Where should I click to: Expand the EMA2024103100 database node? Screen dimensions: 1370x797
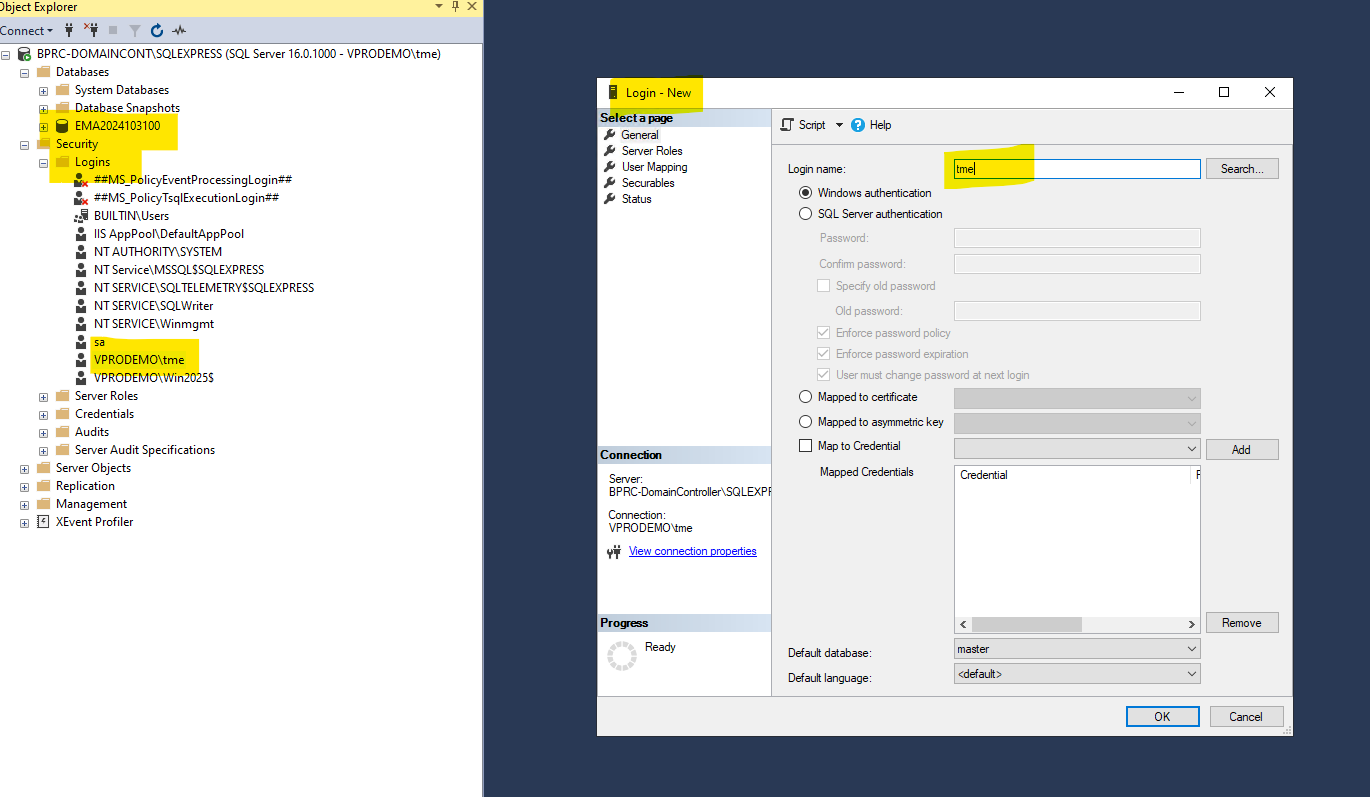(x=42, y=126)
